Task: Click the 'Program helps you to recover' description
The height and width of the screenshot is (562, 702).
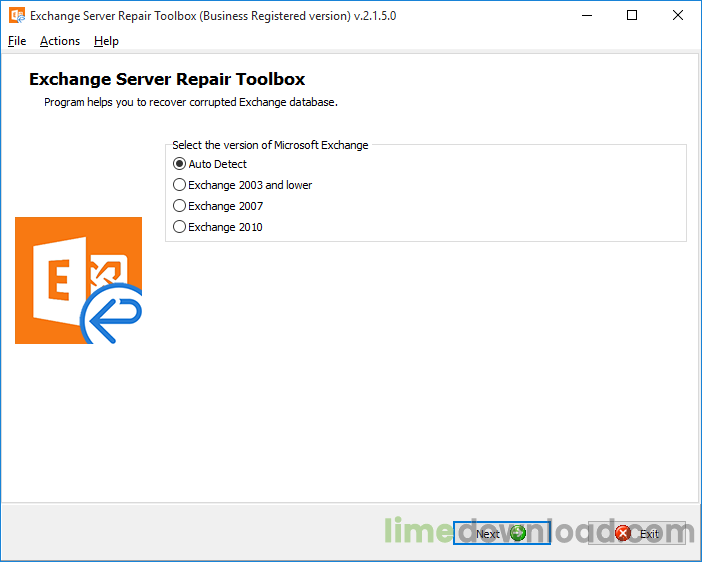Action: point(191,102)
